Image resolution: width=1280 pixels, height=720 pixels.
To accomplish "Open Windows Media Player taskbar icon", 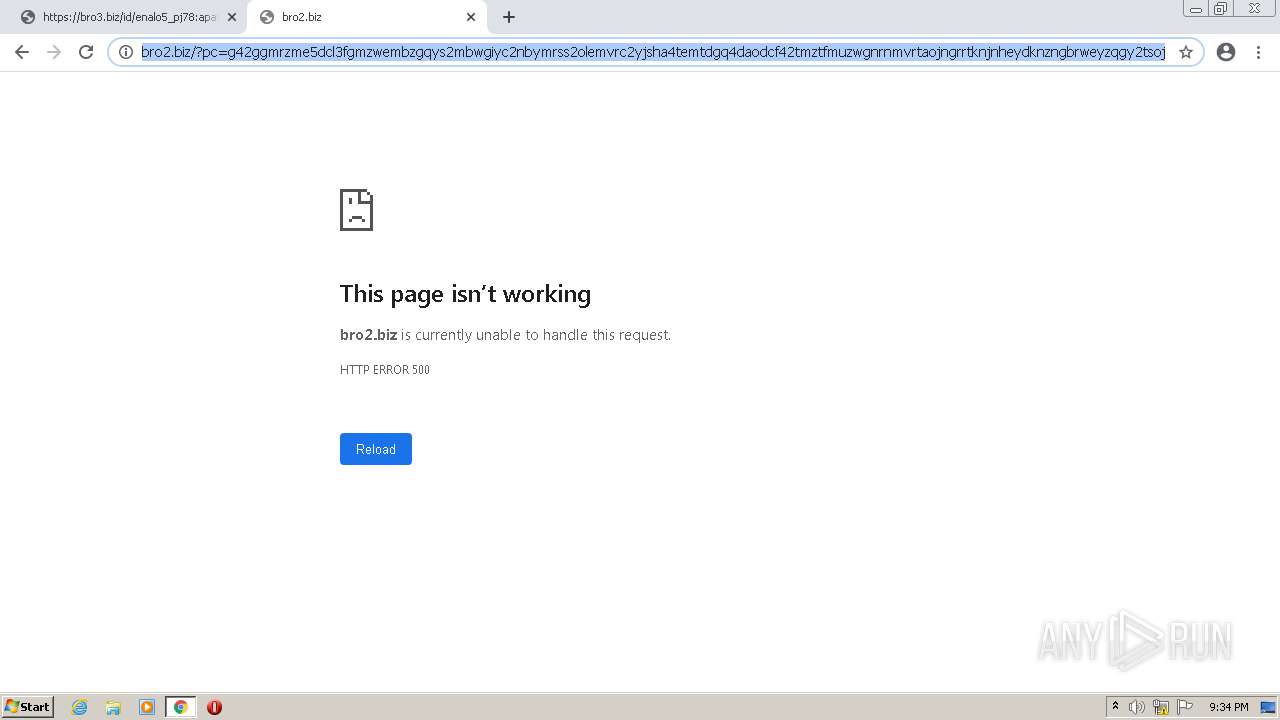I will pyautogui.click(x=147, y=707).
